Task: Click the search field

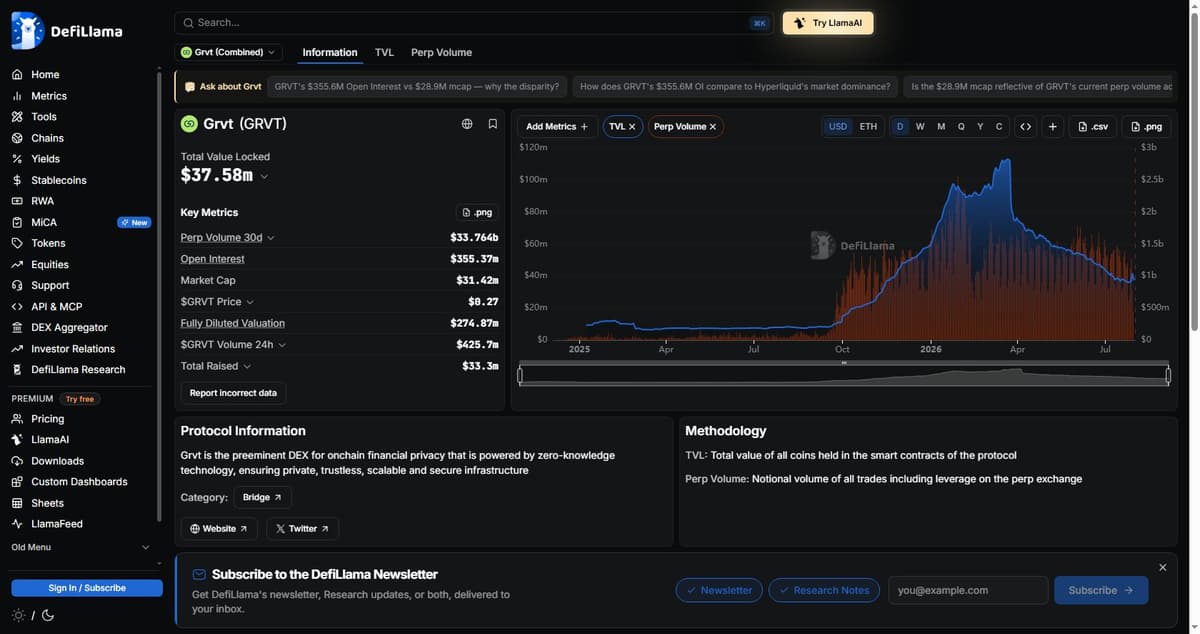Action: 474,23
